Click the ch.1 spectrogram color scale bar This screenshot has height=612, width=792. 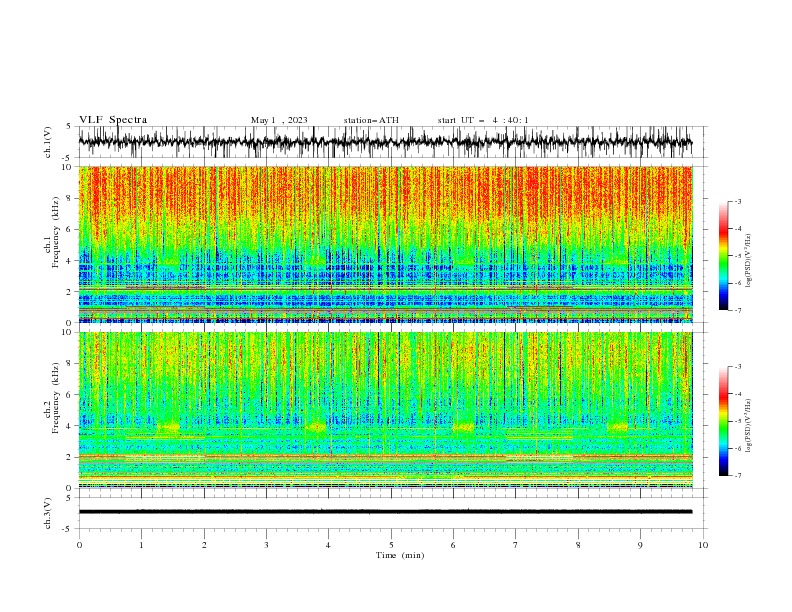tap(723, 256)
